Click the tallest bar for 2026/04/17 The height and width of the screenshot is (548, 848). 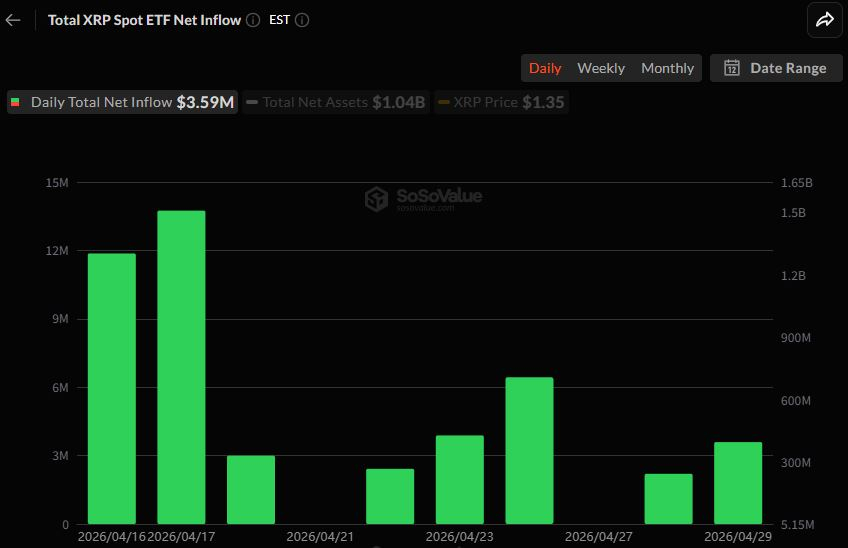(x=181, y=367)
